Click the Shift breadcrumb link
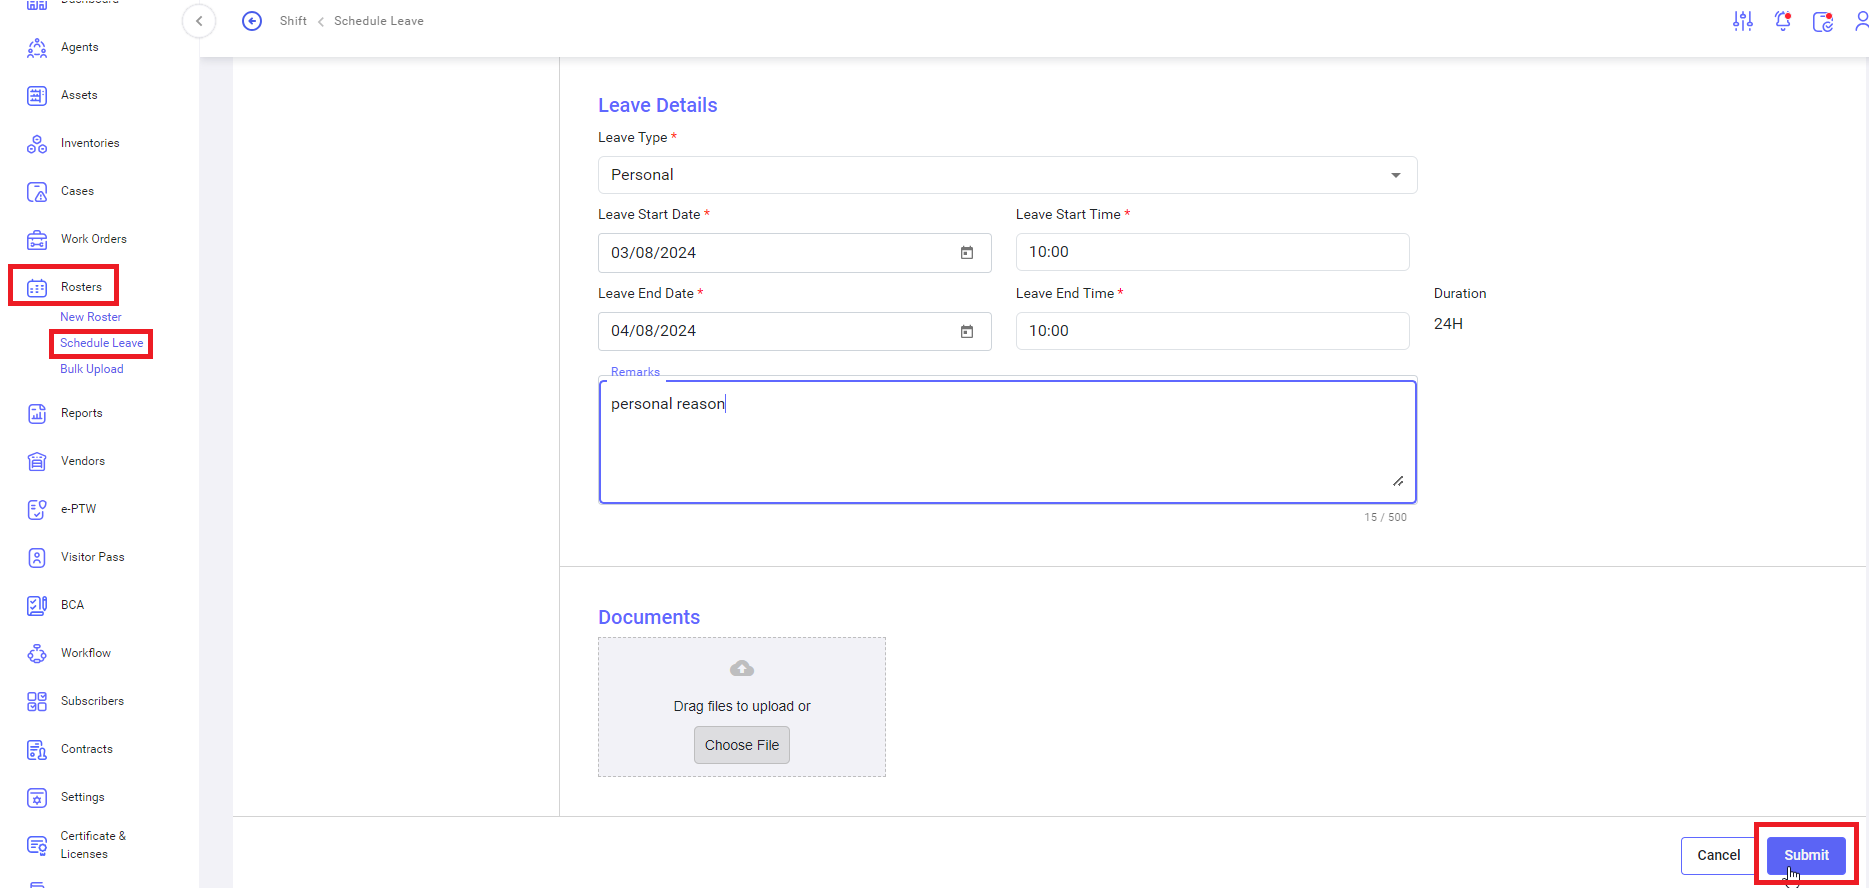 point(293,21)
